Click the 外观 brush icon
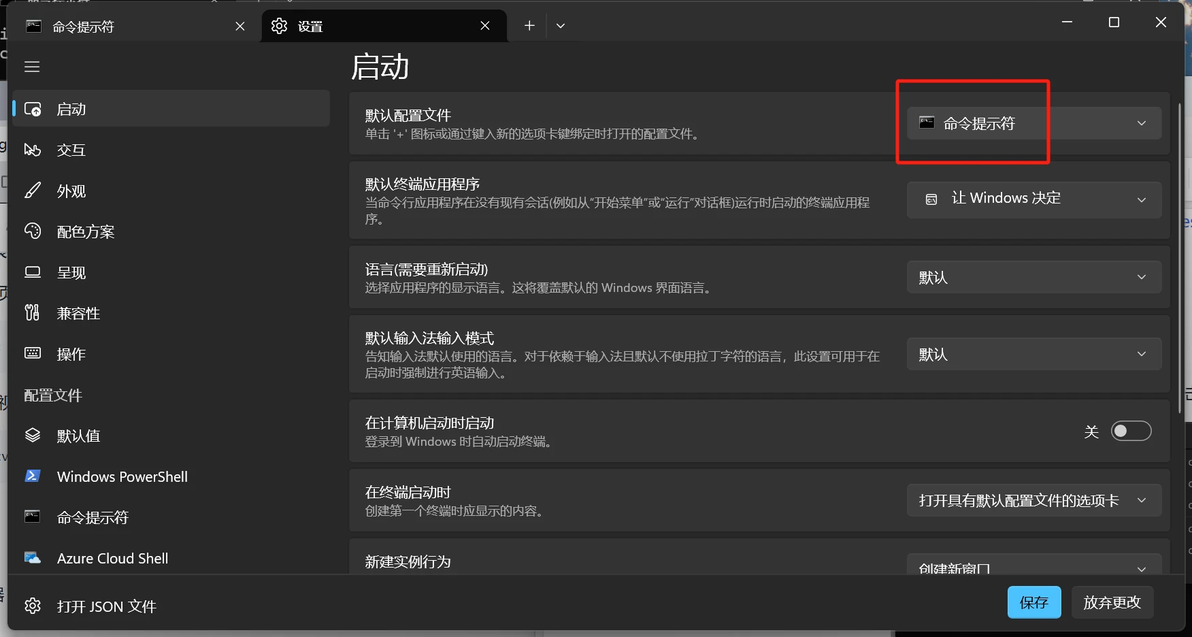The height and width of the screenshot is (637, 1192). [x=33, y=191]
